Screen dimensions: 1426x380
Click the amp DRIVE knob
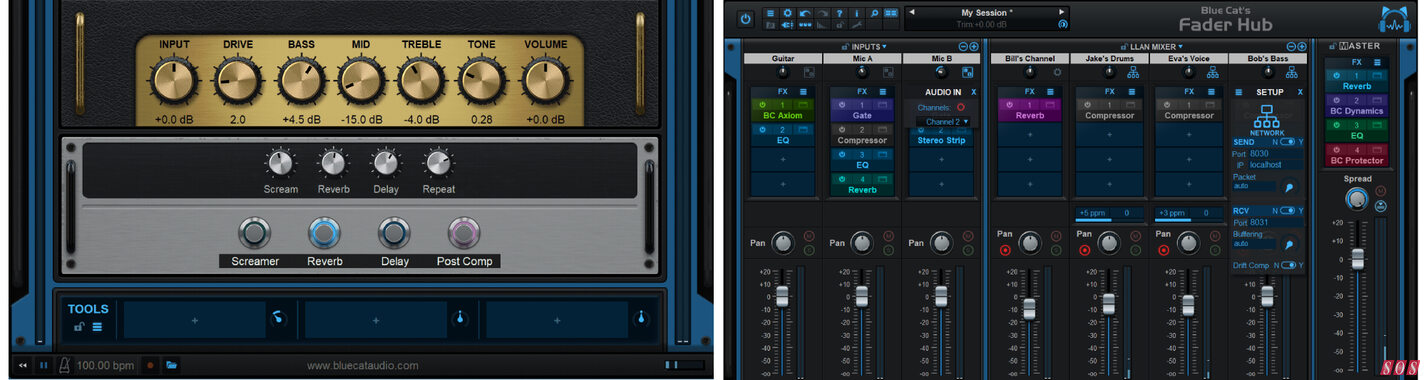[238, 82]
